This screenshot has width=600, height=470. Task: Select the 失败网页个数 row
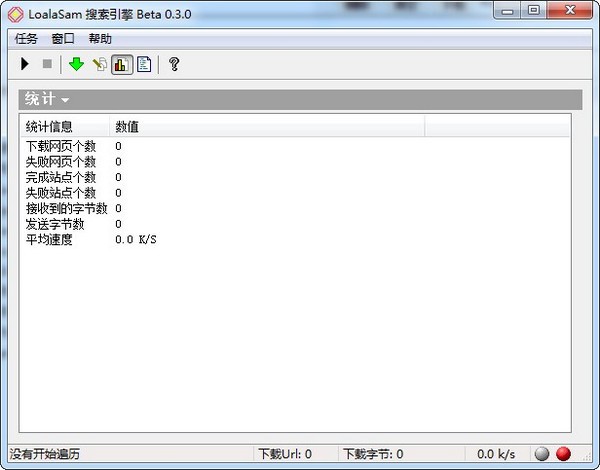click(x=295, y=162)
